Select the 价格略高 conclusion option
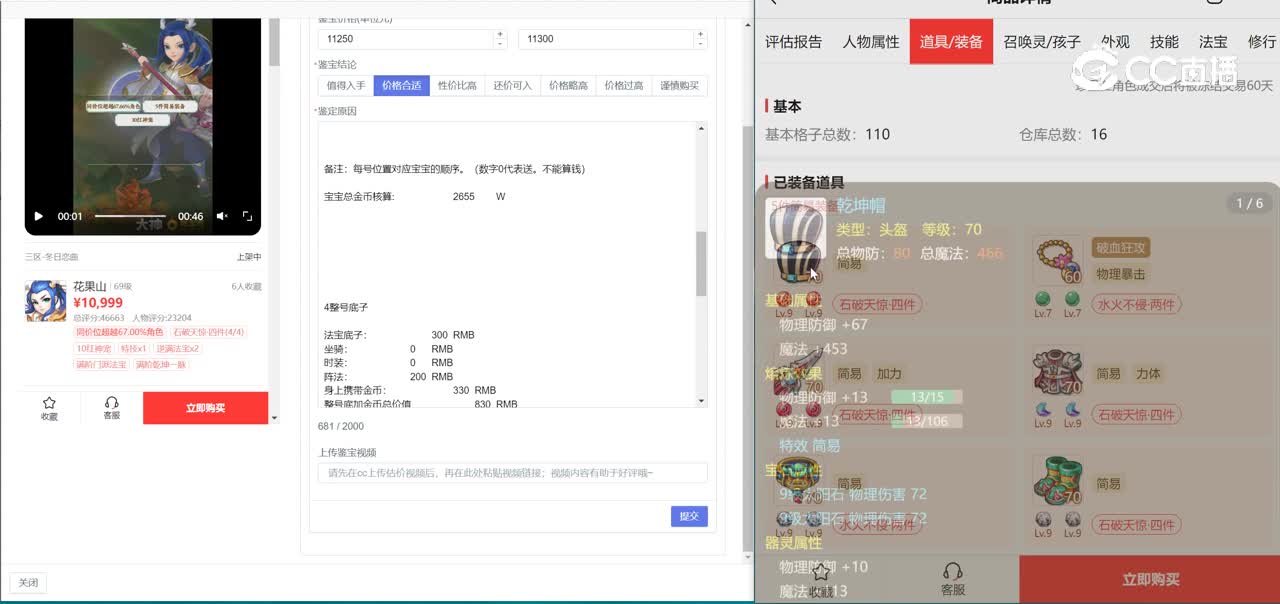1280x604 pixels. pyautogui.click(x=568, y=86)
